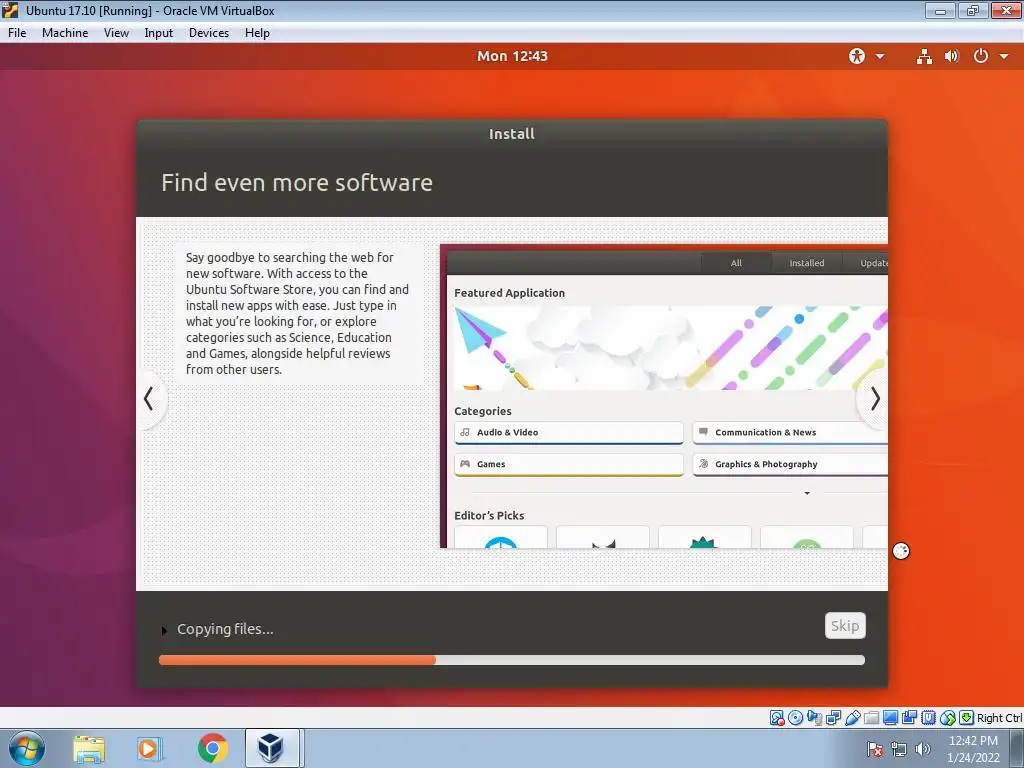Click Windows tray network icon
The image size is (1024, 768).
899,749
